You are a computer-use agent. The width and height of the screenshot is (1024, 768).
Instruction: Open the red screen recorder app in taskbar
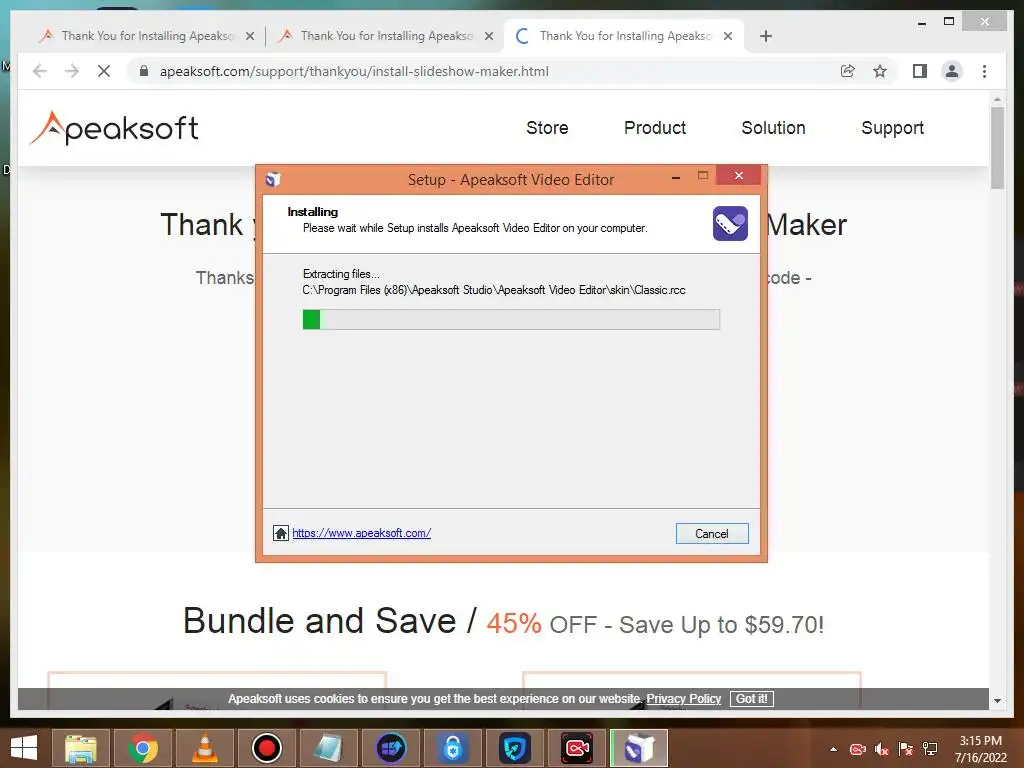point(577,748)
